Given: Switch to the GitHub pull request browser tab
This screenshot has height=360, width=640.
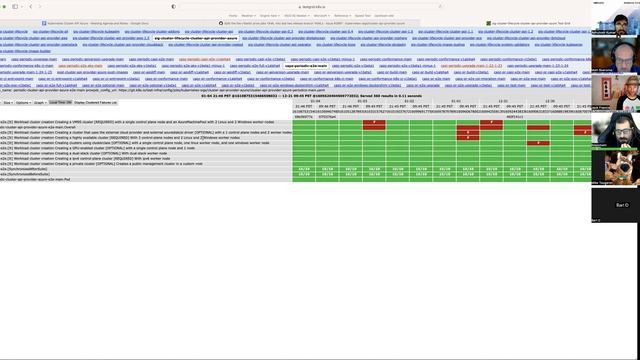Looking at the screenshot, I should (x=312, y=24).
